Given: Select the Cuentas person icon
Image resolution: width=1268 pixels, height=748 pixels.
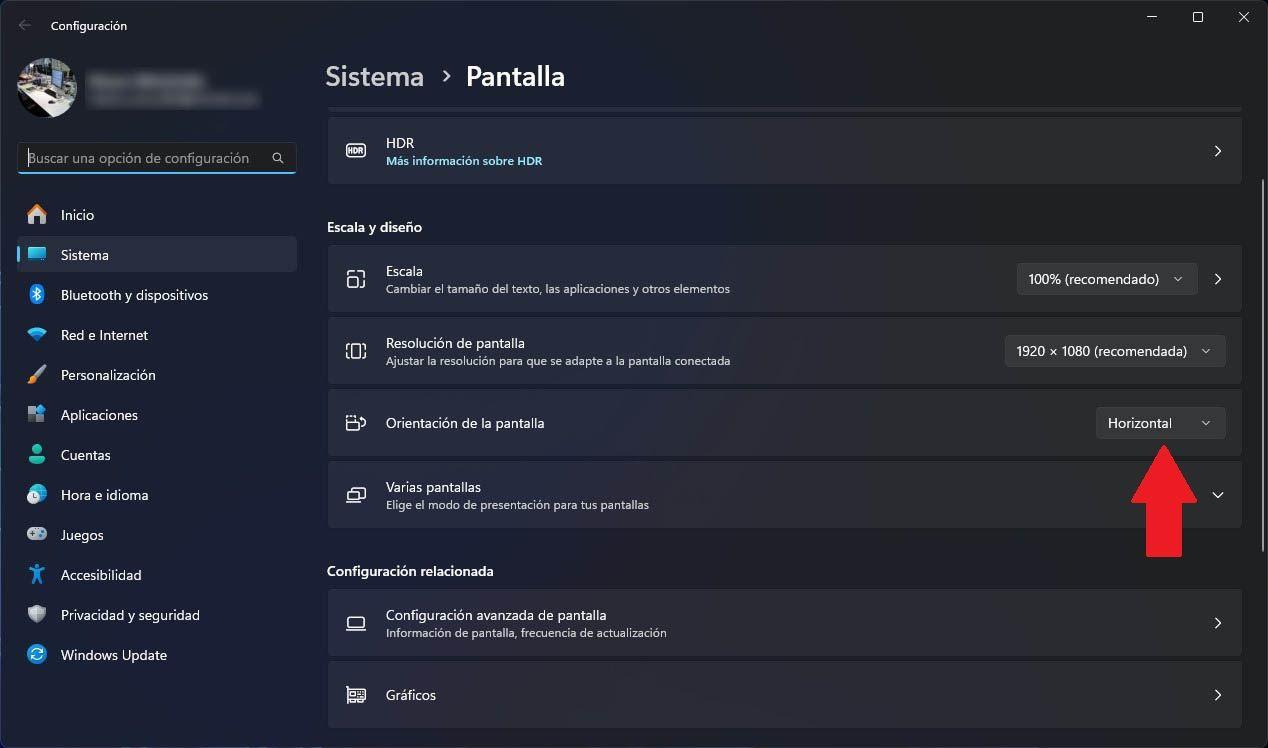Looking at the screenshot, I should click(x=39, y=455).
